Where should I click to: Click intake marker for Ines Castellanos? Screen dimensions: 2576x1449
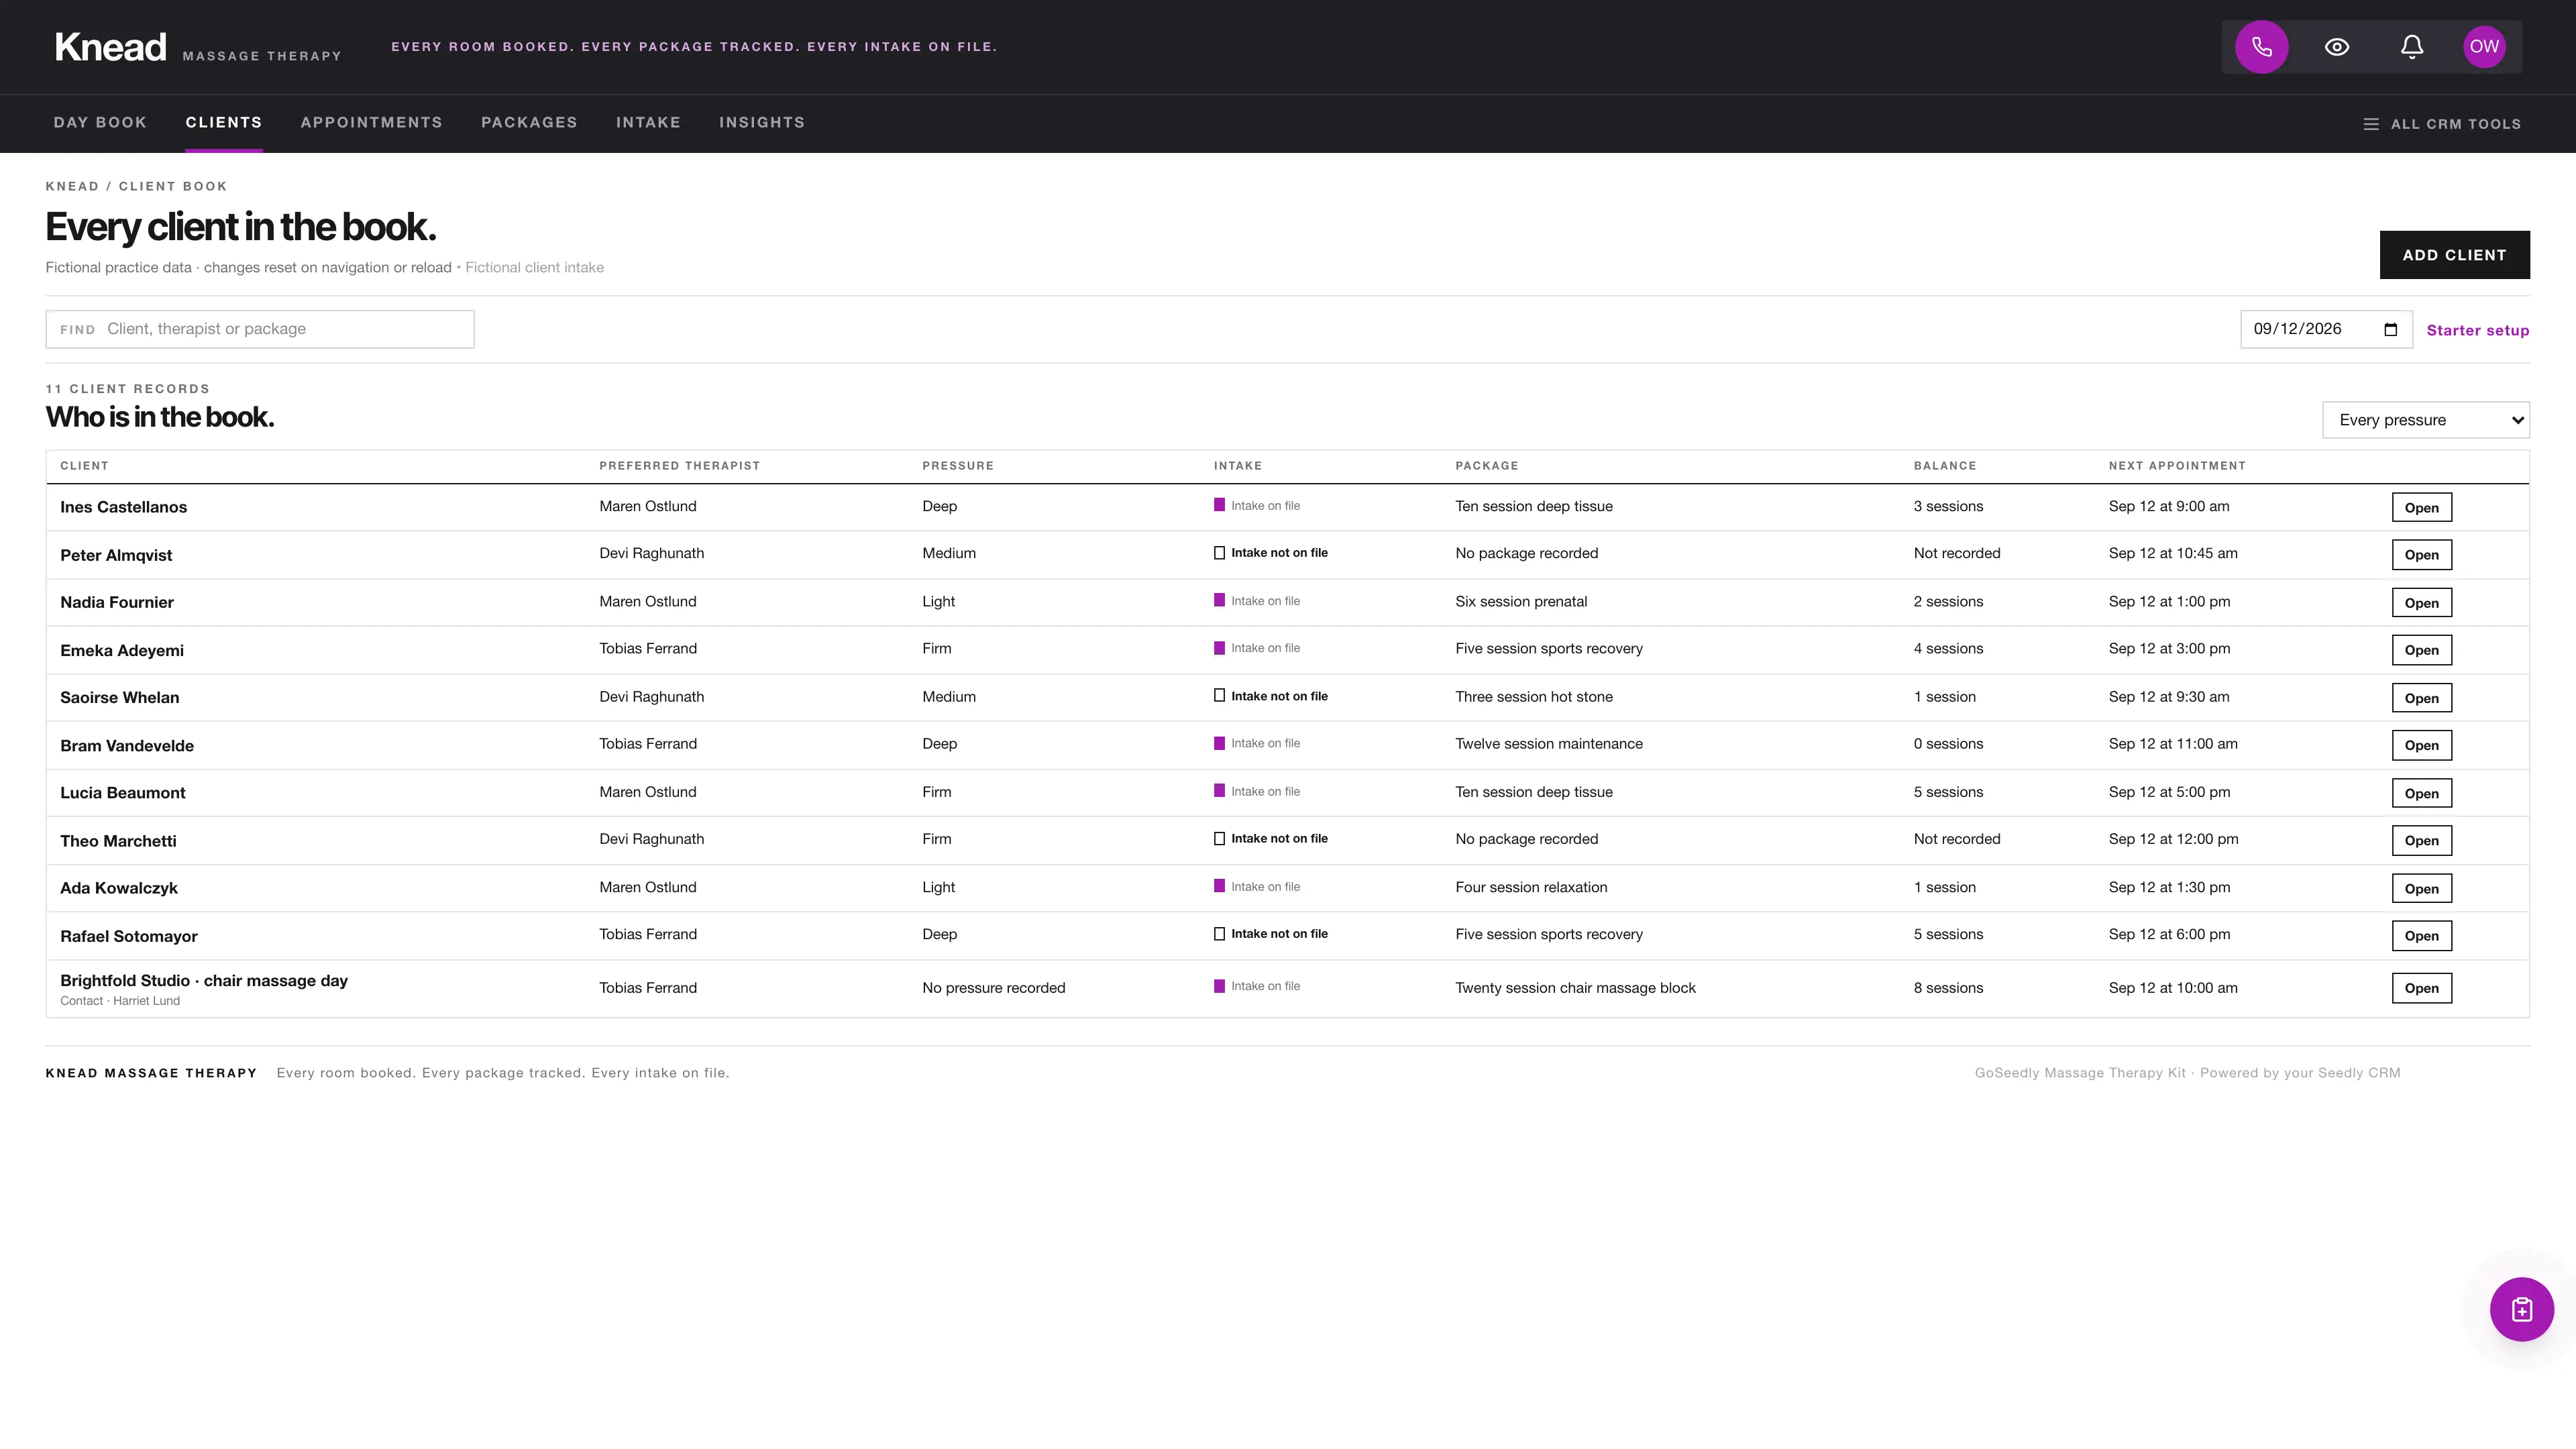click(1219, 505)
